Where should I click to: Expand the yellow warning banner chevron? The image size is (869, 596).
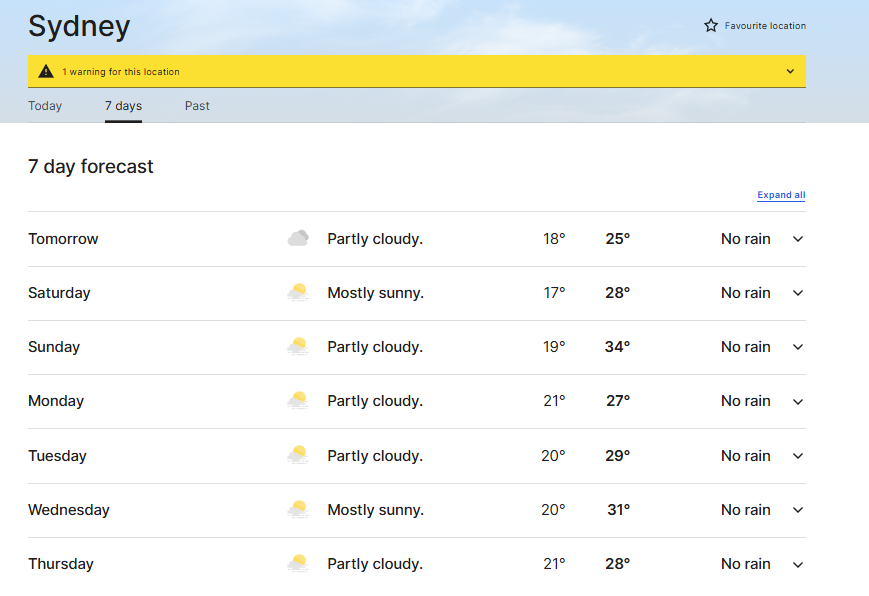coord(790,72)
